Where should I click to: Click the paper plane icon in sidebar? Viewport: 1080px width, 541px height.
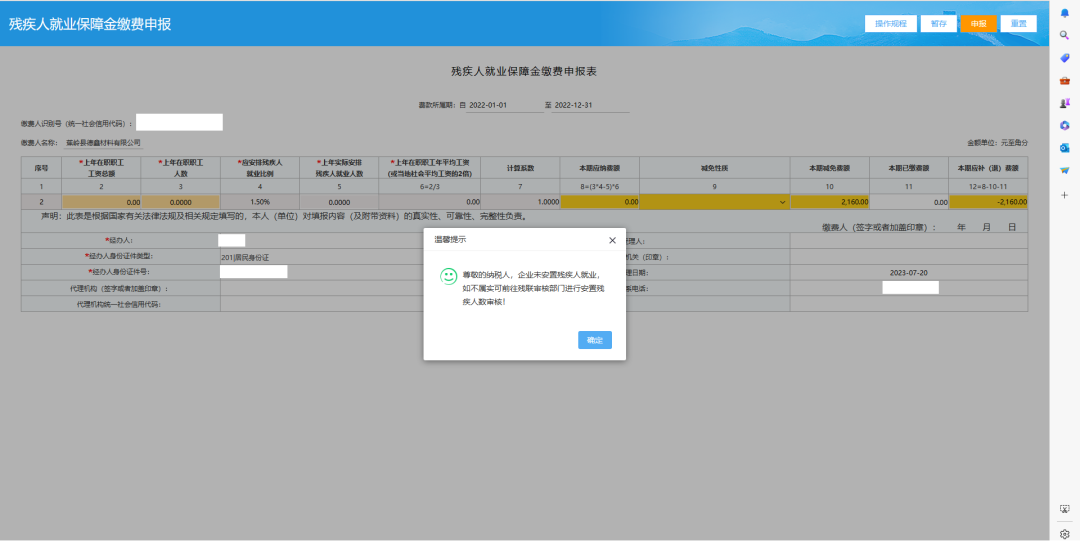(1065, 170)
